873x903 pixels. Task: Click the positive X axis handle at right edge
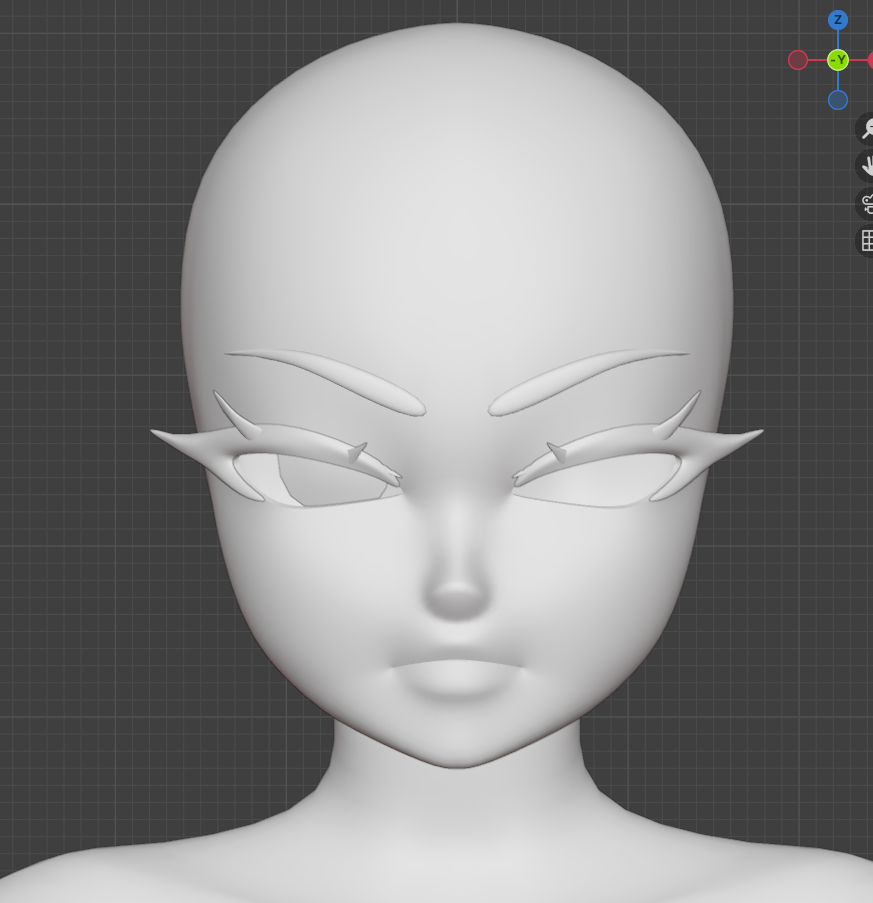tap(869, 60)
